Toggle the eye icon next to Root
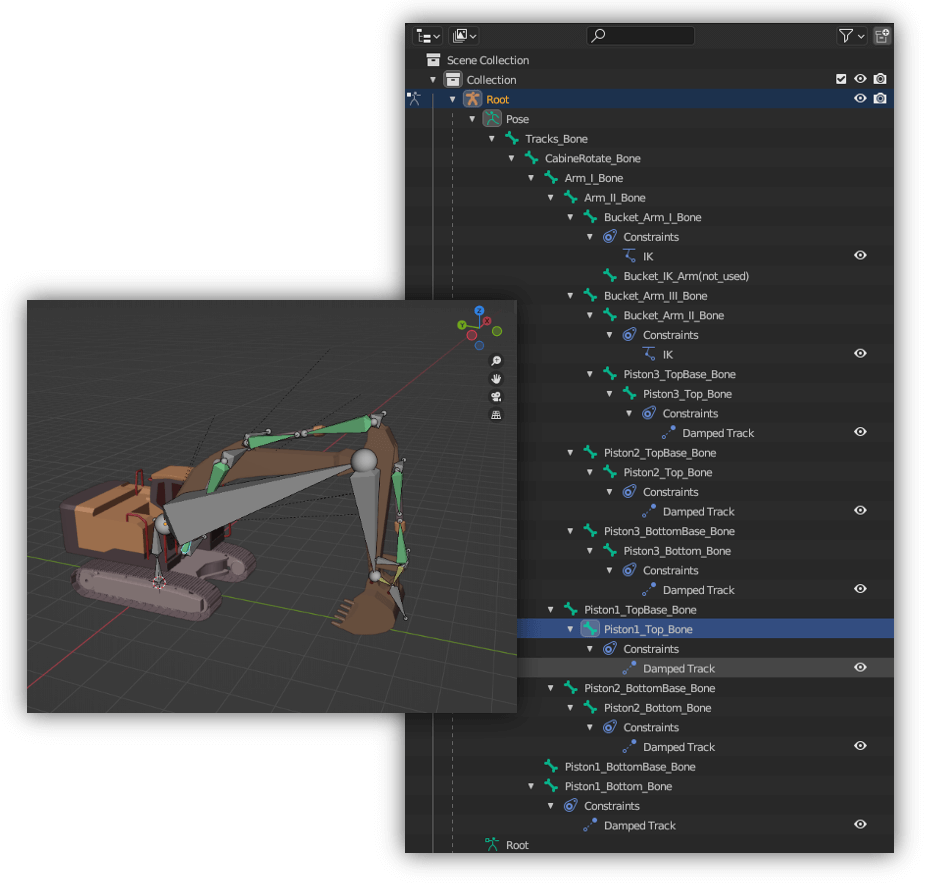926x883 pixels. [859, 98]
